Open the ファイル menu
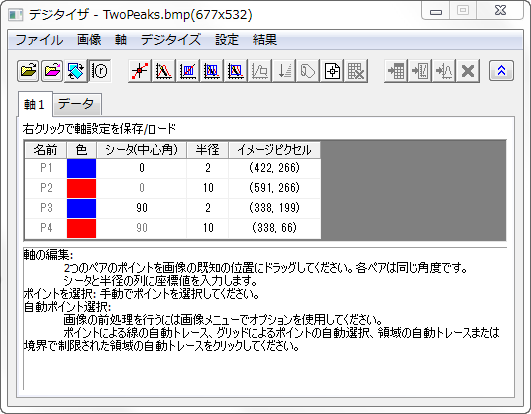 [39, 40]
